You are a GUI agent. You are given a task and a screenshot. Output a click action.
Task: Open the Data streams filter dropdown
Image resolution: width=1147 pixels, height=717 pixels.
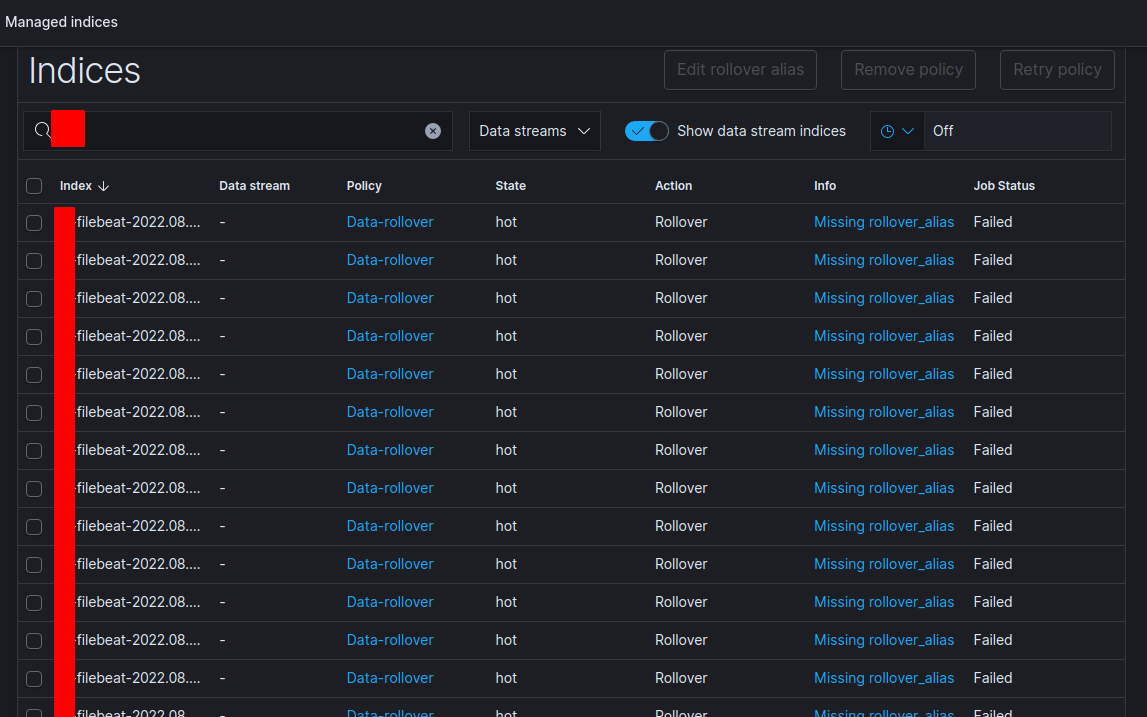tap(535, 131)
